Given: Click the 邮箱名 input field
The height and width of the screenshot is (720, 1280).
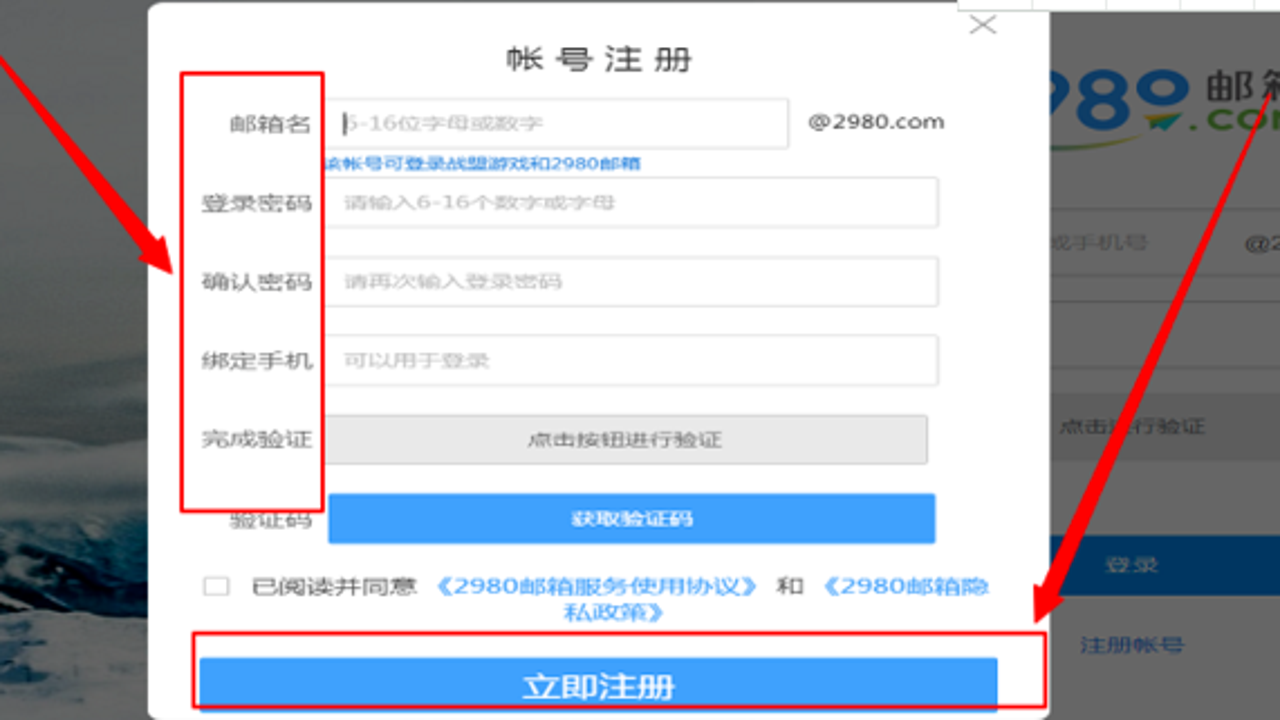Looking at the screenshot, I should click(558, 123).
